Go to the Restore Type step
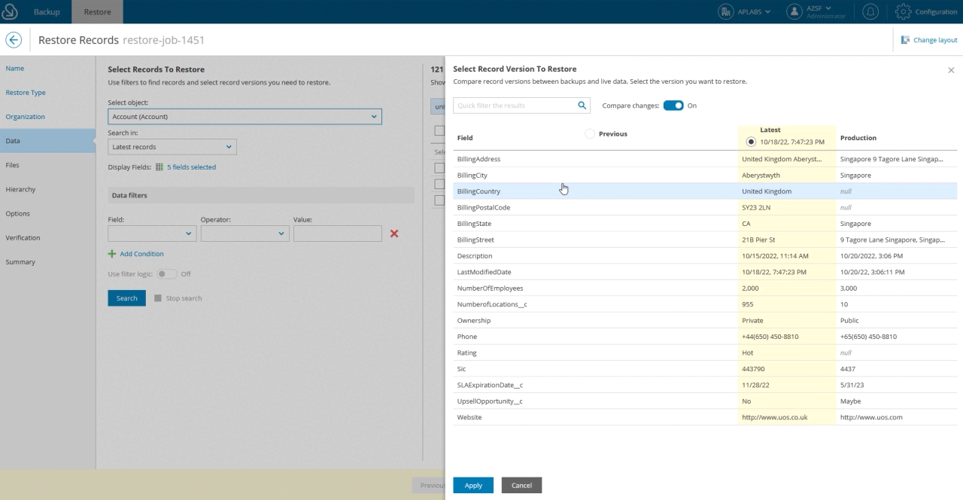 coord(25,93)
